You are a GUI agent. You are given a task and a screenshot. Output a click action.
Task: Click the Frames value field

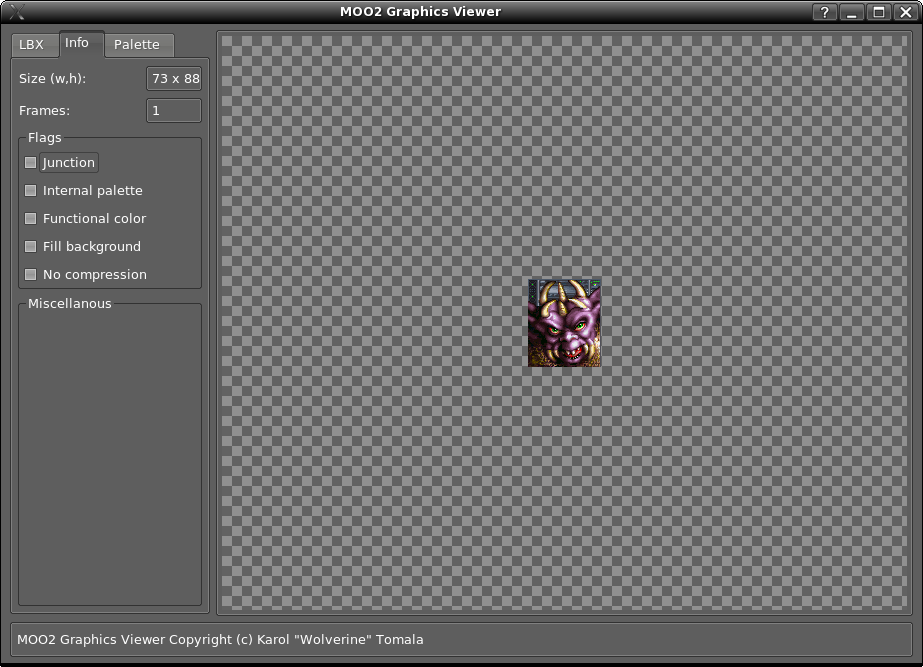click(174, 111)
